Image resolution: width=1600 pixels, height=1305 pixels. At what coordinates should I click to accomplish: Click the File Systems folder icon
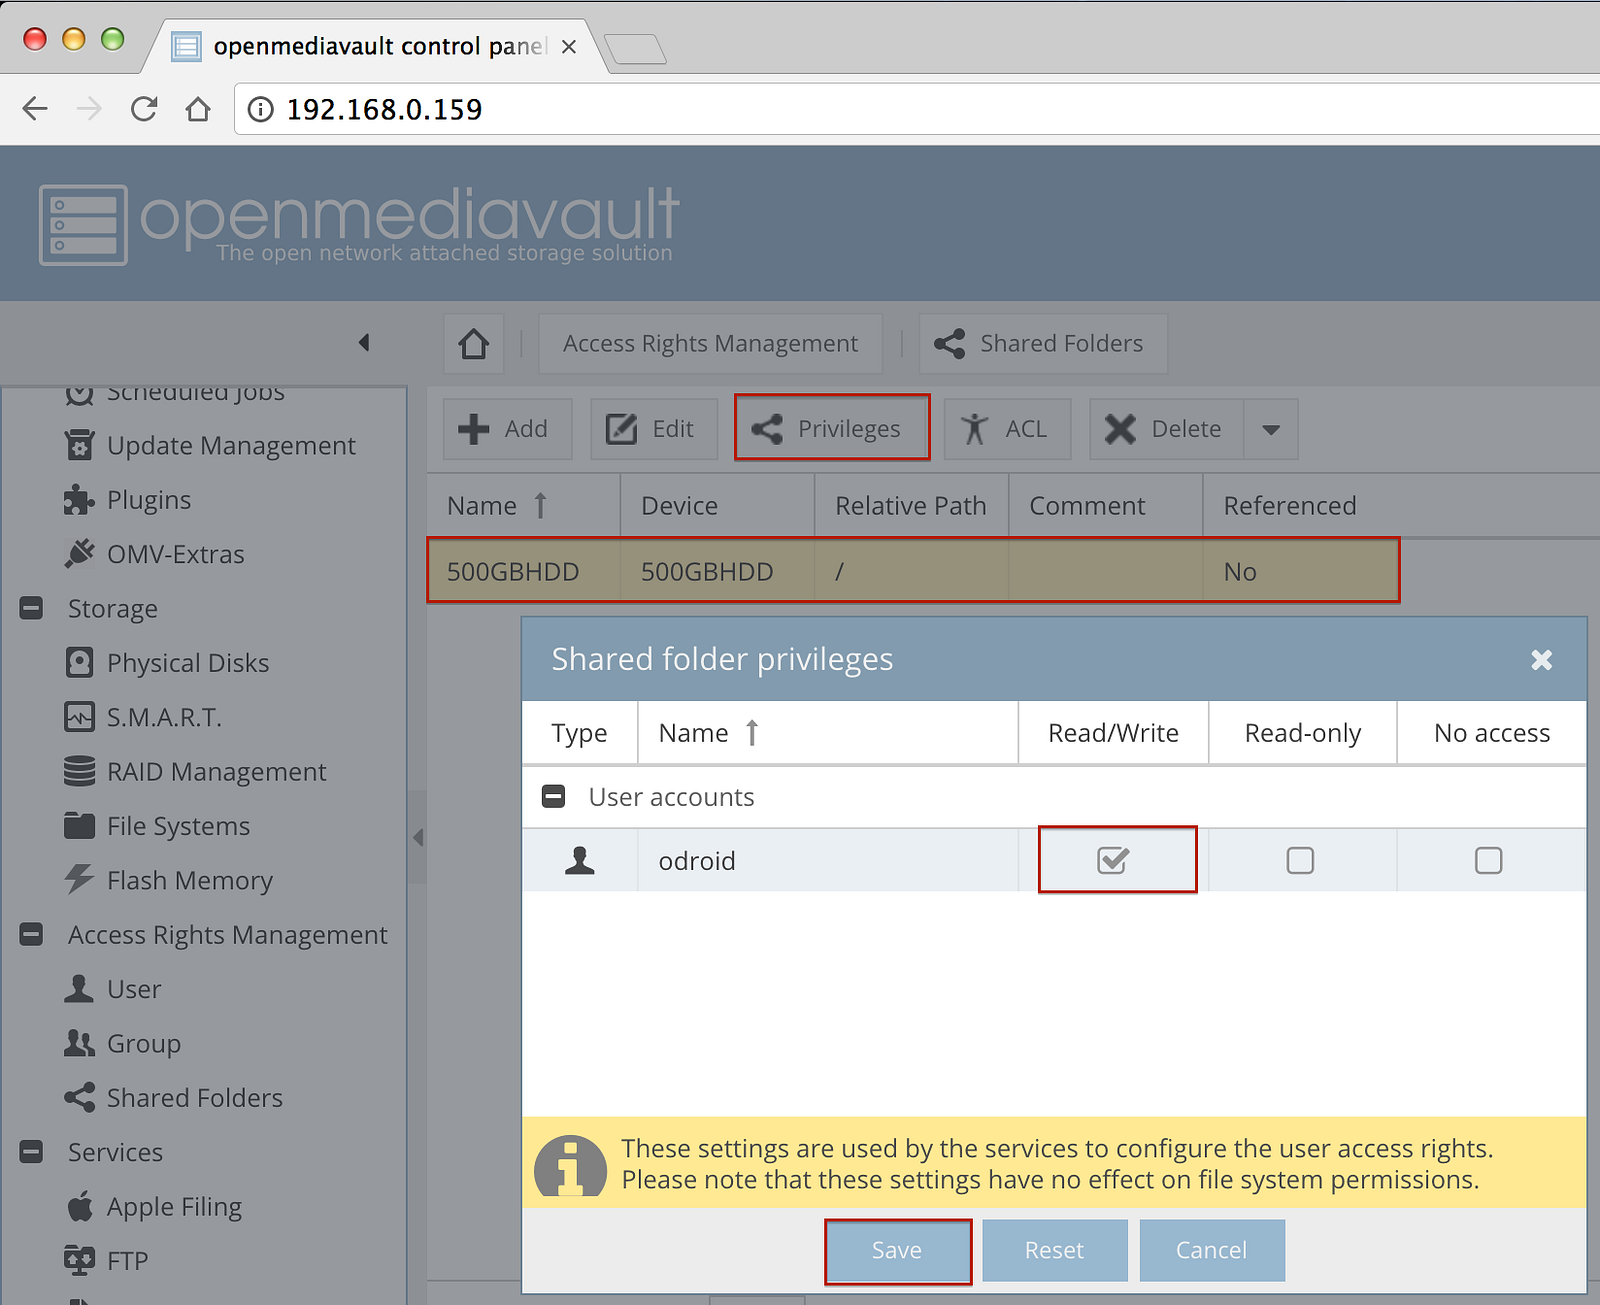pos(79,826)
